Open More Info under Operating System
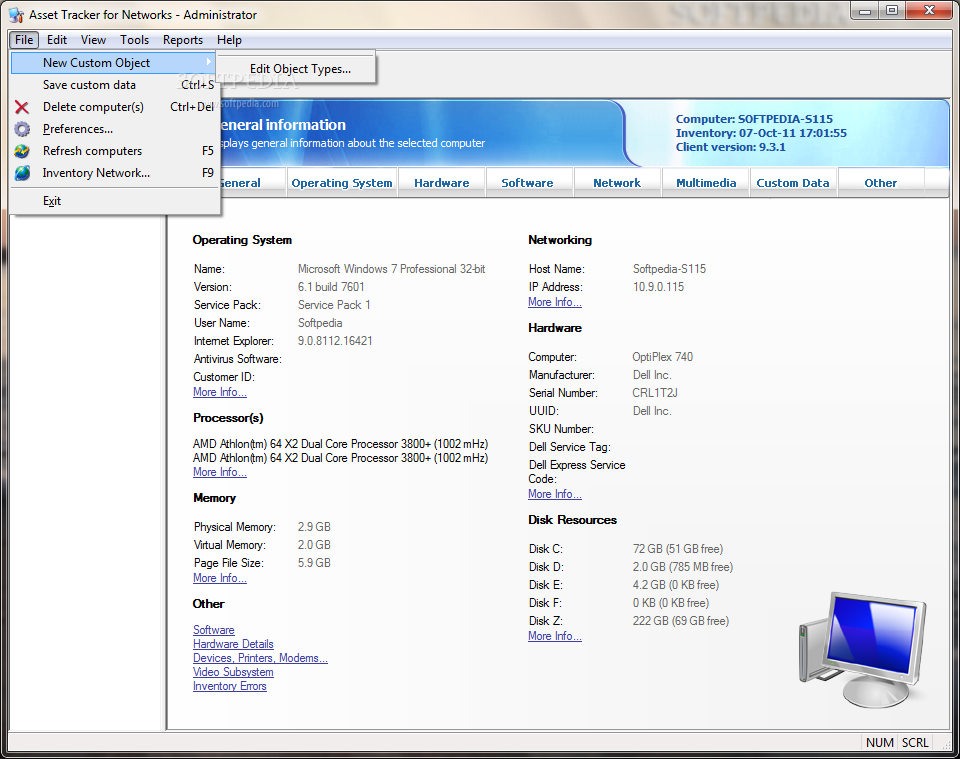The height and width of the screenshot is (759, 960). [220, 392]
